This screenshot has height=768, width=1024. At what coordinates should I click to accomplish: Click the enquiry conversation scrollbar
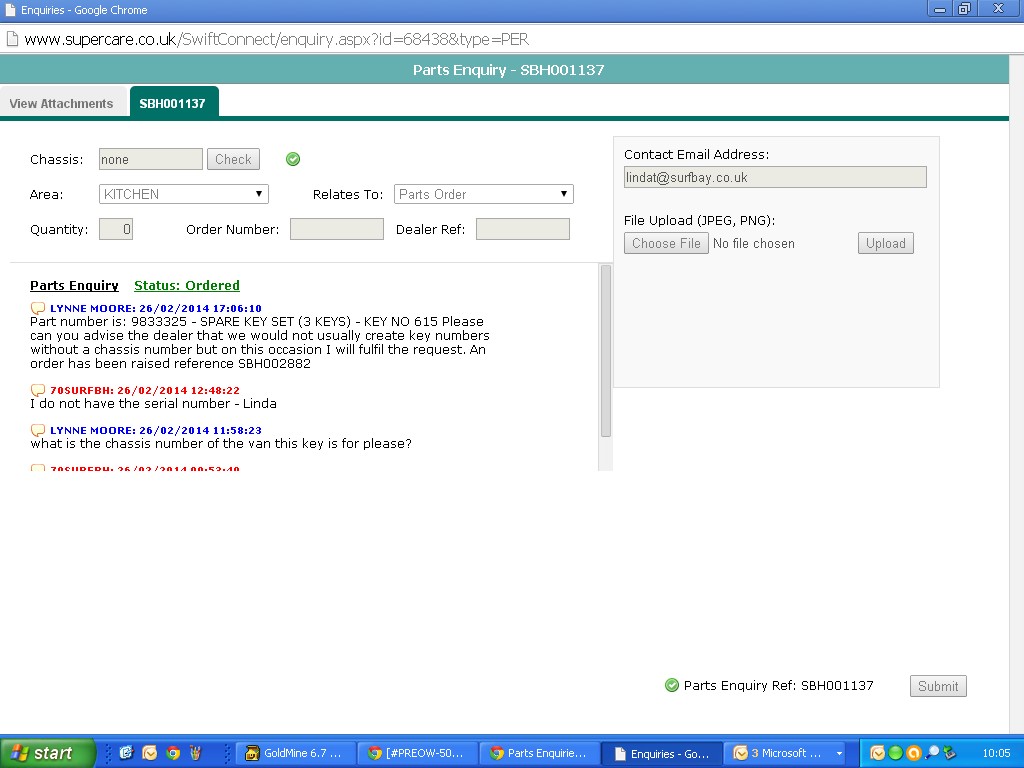[x=605, y=351]
